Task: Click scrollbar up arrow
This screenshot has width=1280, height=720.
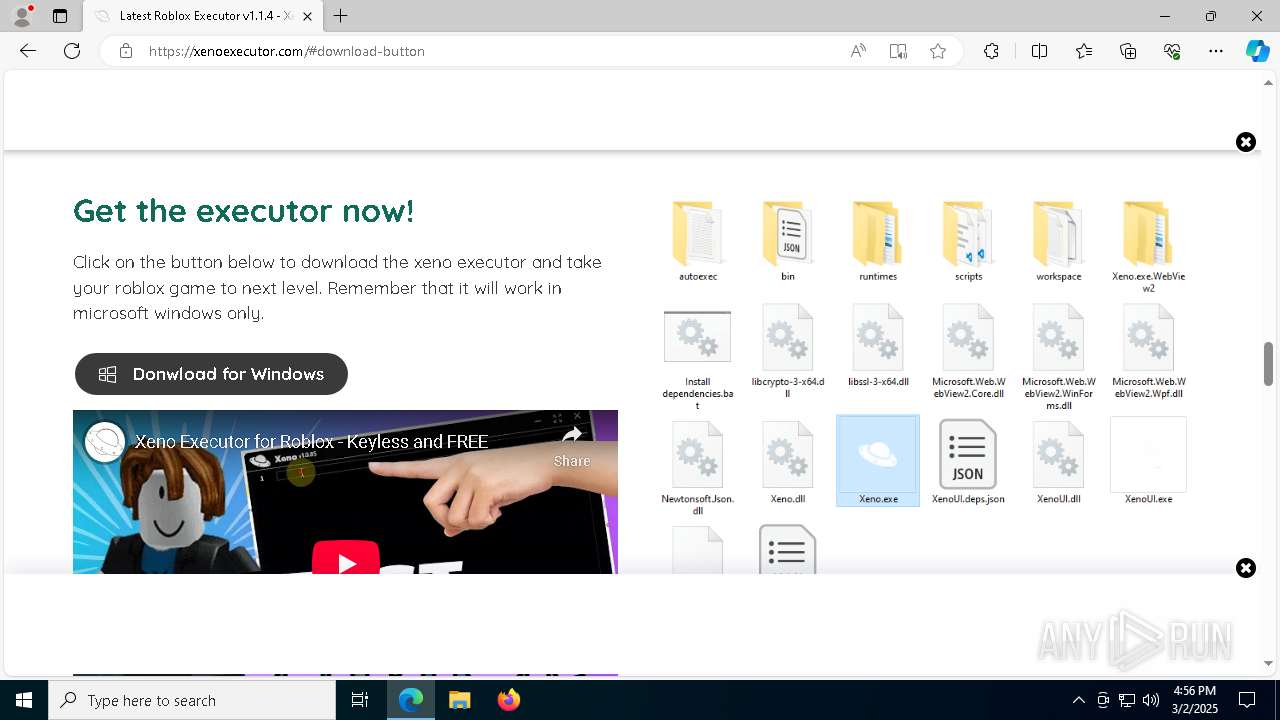Action: coord(1268,82)
